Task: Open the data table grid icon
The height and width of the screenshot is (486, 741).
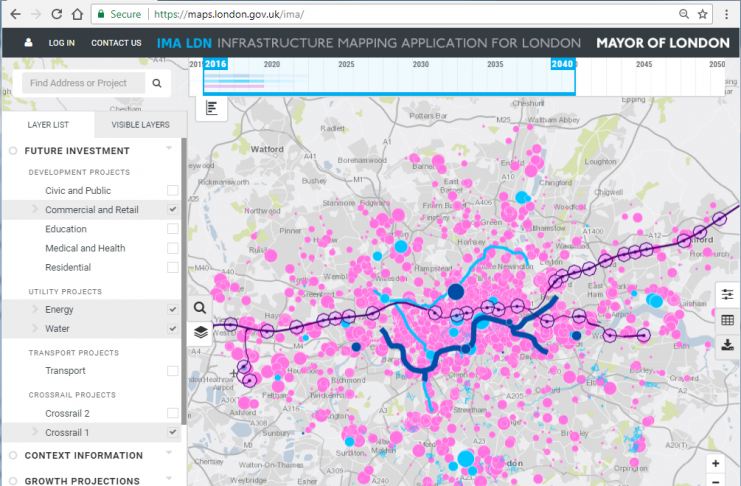Action: 727,320
